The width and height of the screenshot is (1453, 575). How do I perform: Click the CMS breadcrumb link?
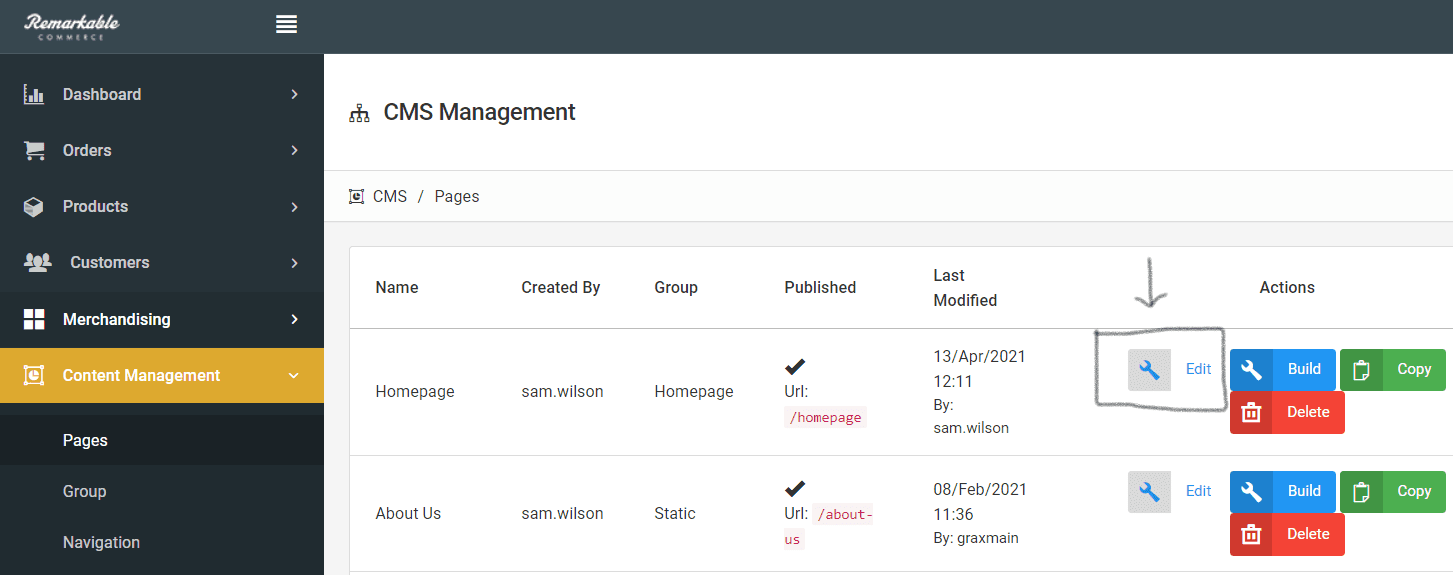[389, 197]
